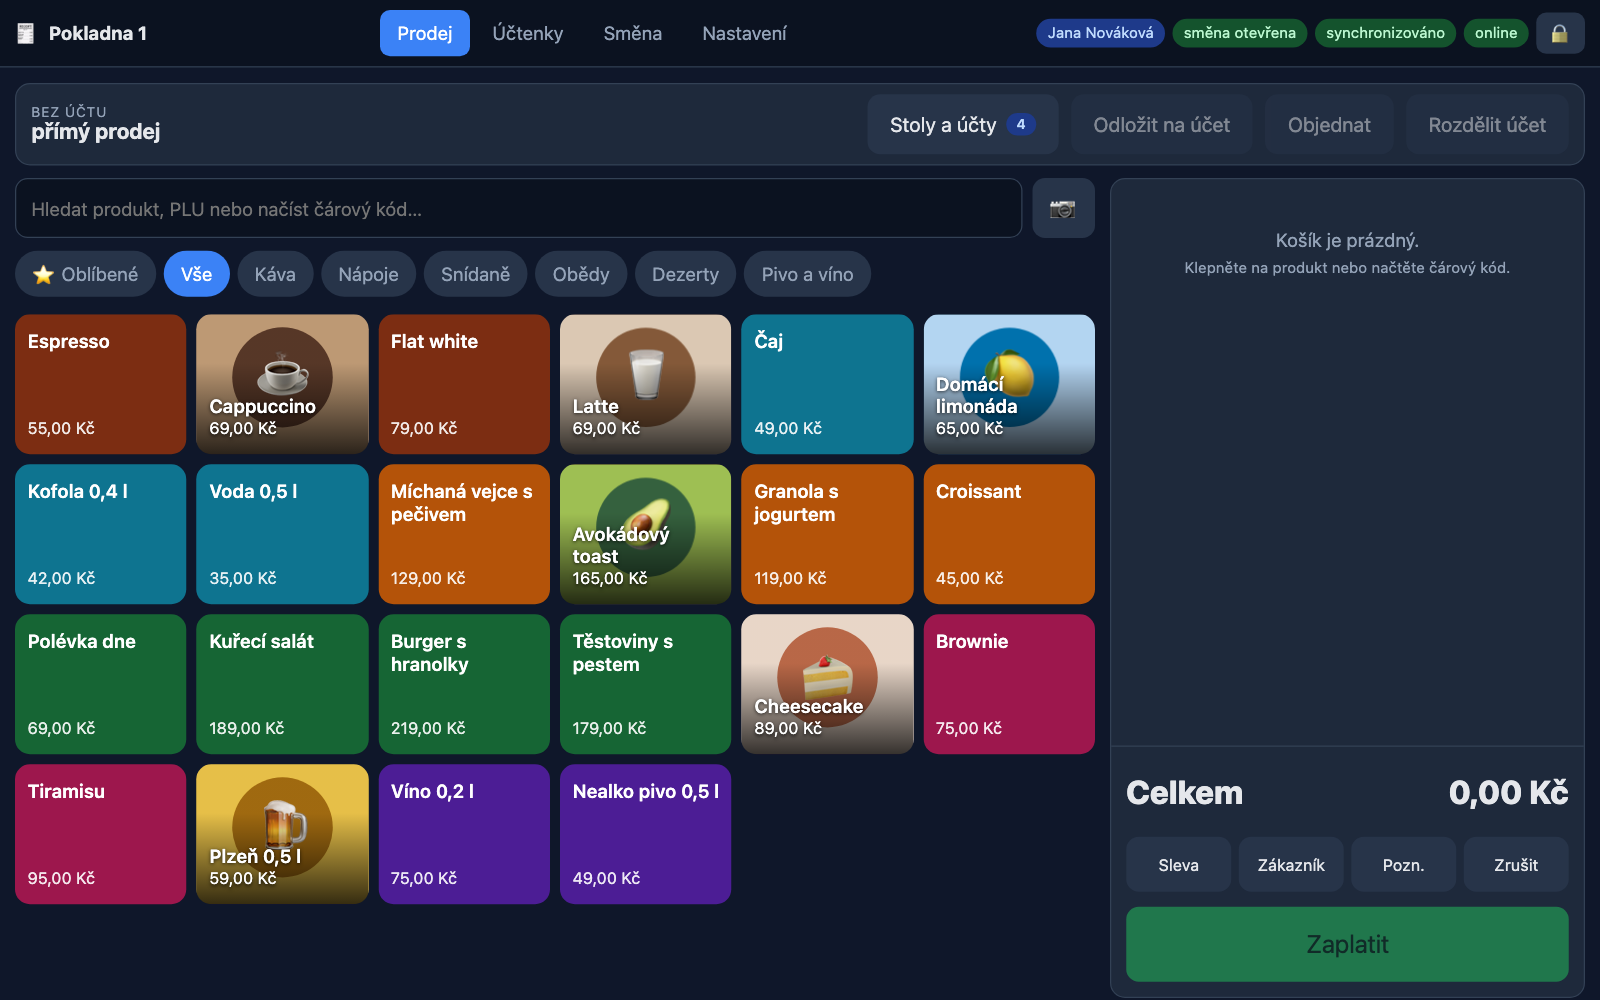Add Víno 0,2 l to the cart
Screen dimensions: 1600x1000
point(464,834)
